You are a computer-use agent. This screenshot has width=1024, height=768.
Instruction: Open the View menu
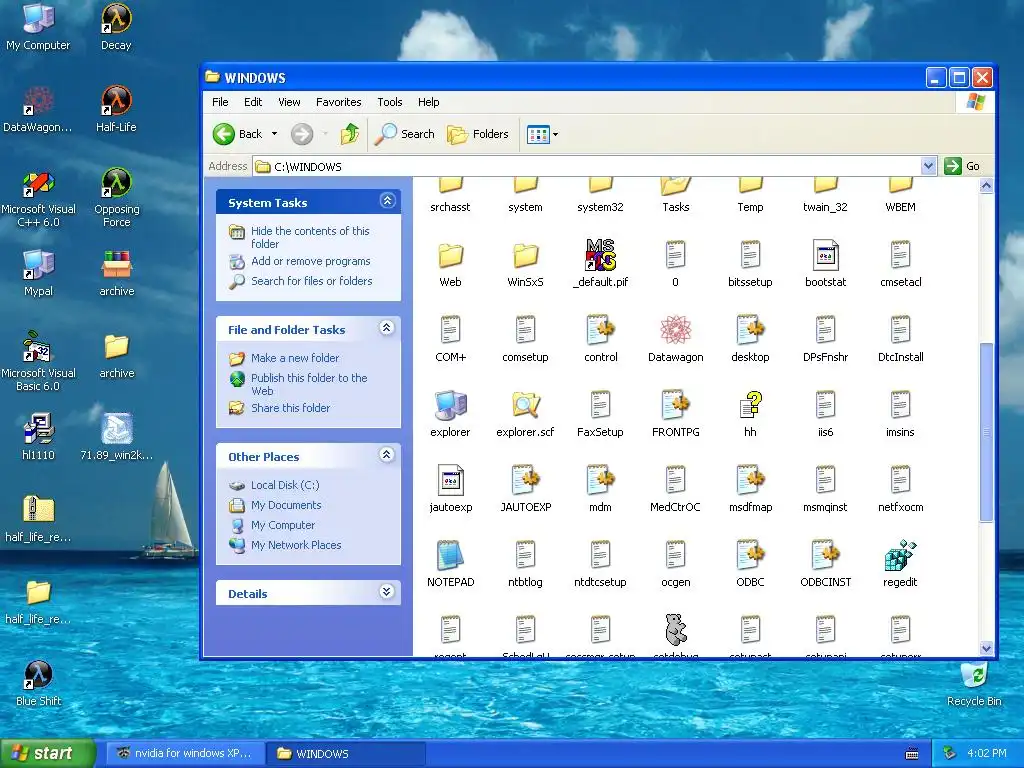[x=289, y=102]
